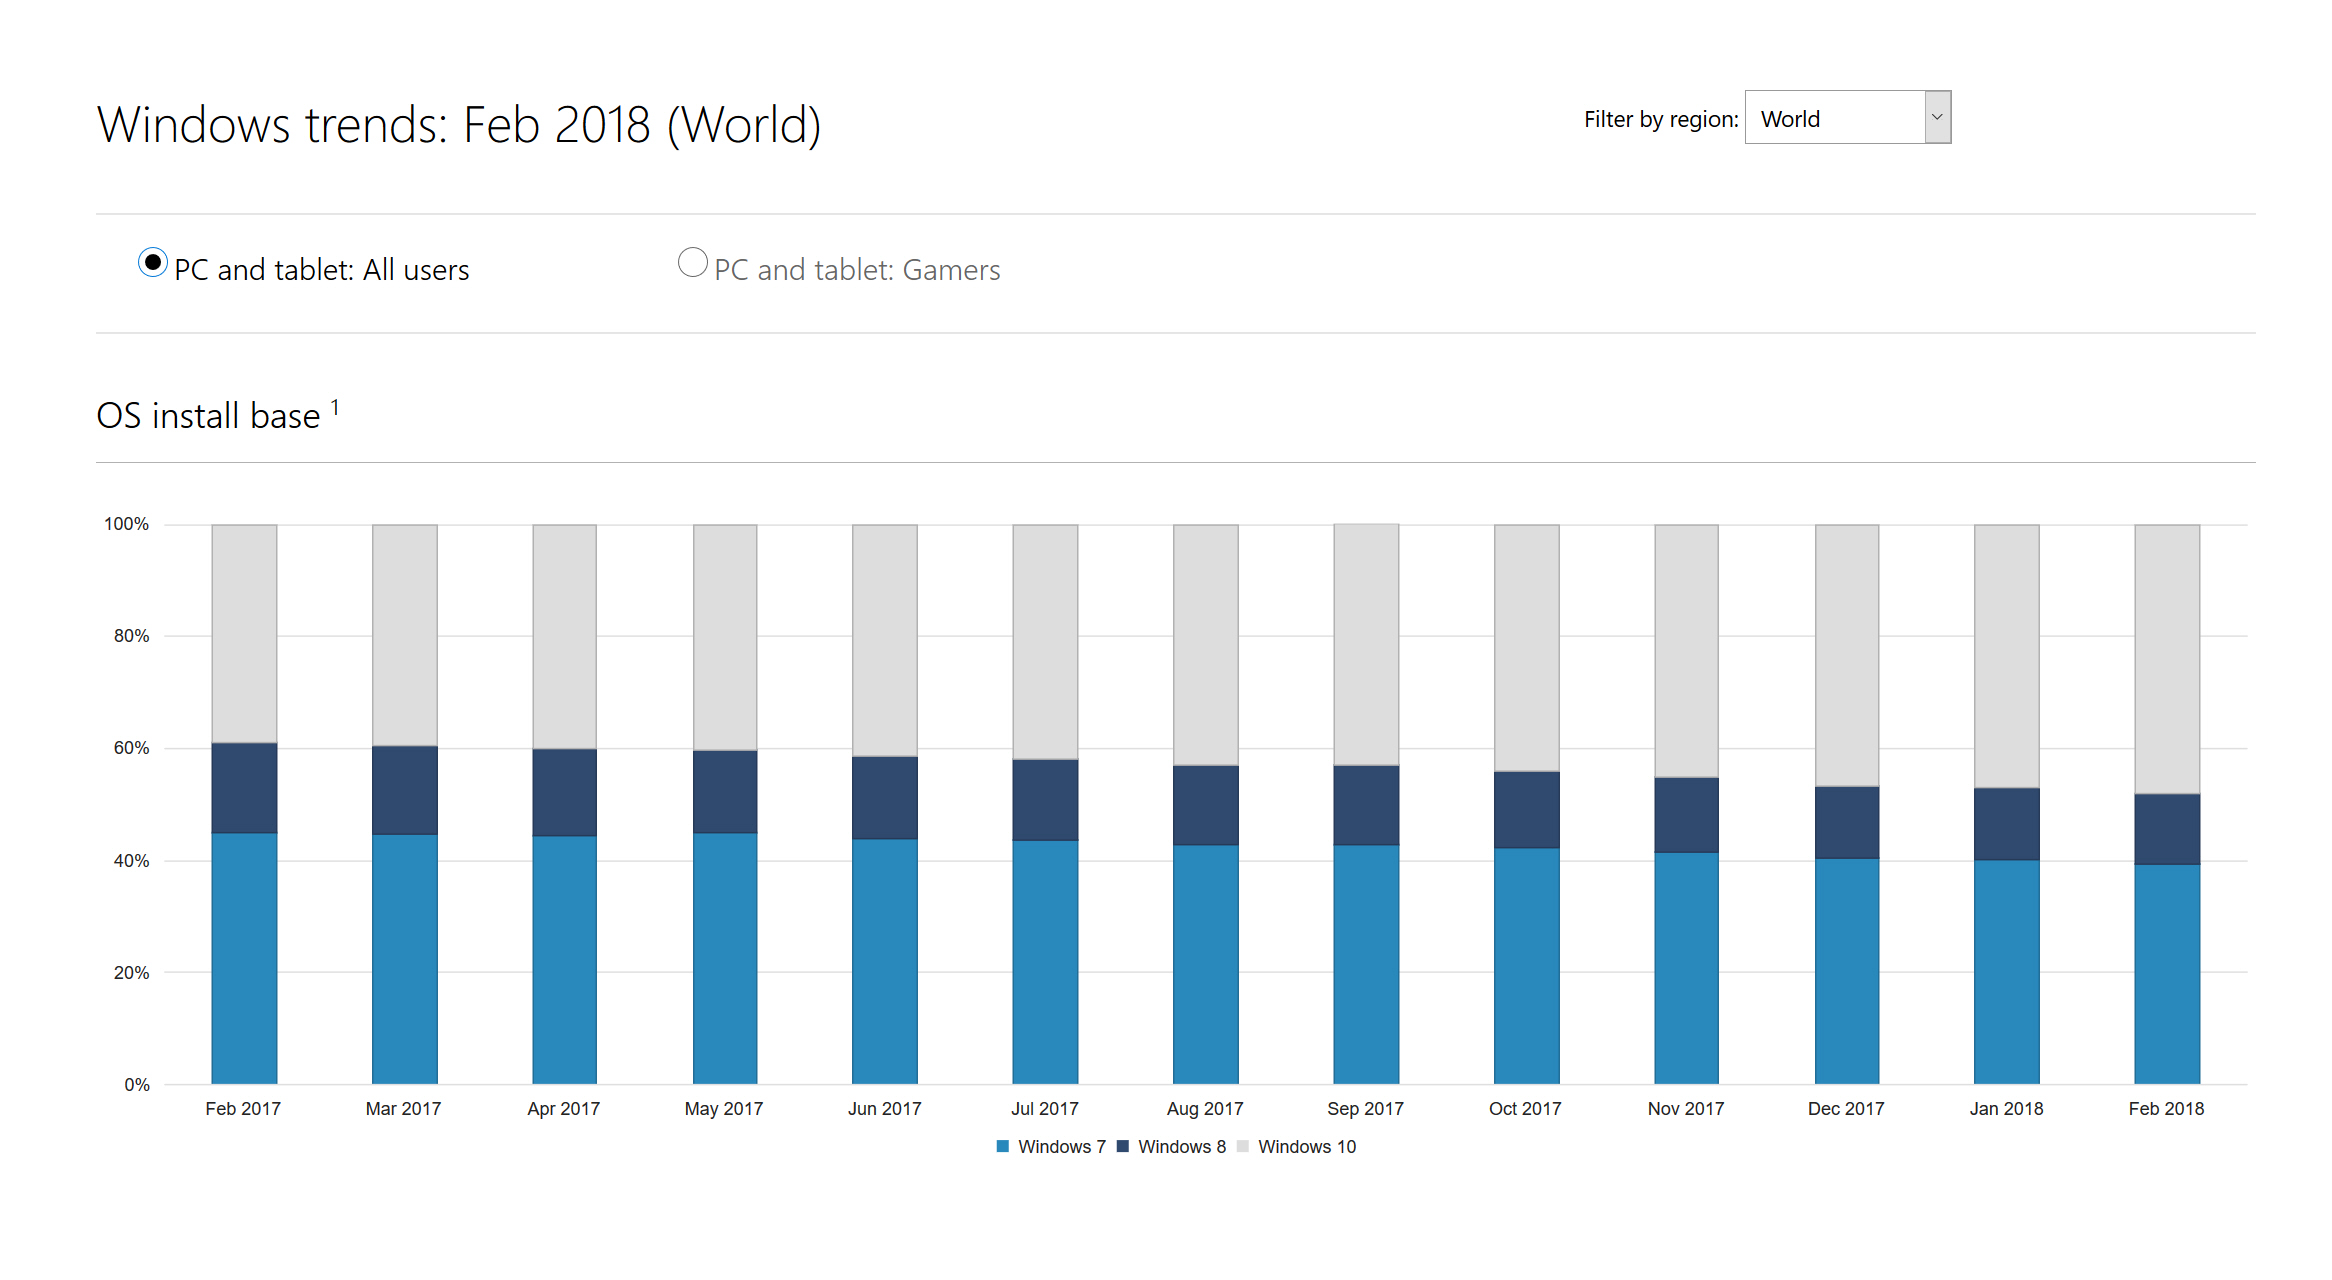The image size is (2332, 1280).
Task: Click the Windows 7 segment of Mar 2017 bar
Action: 404,959
